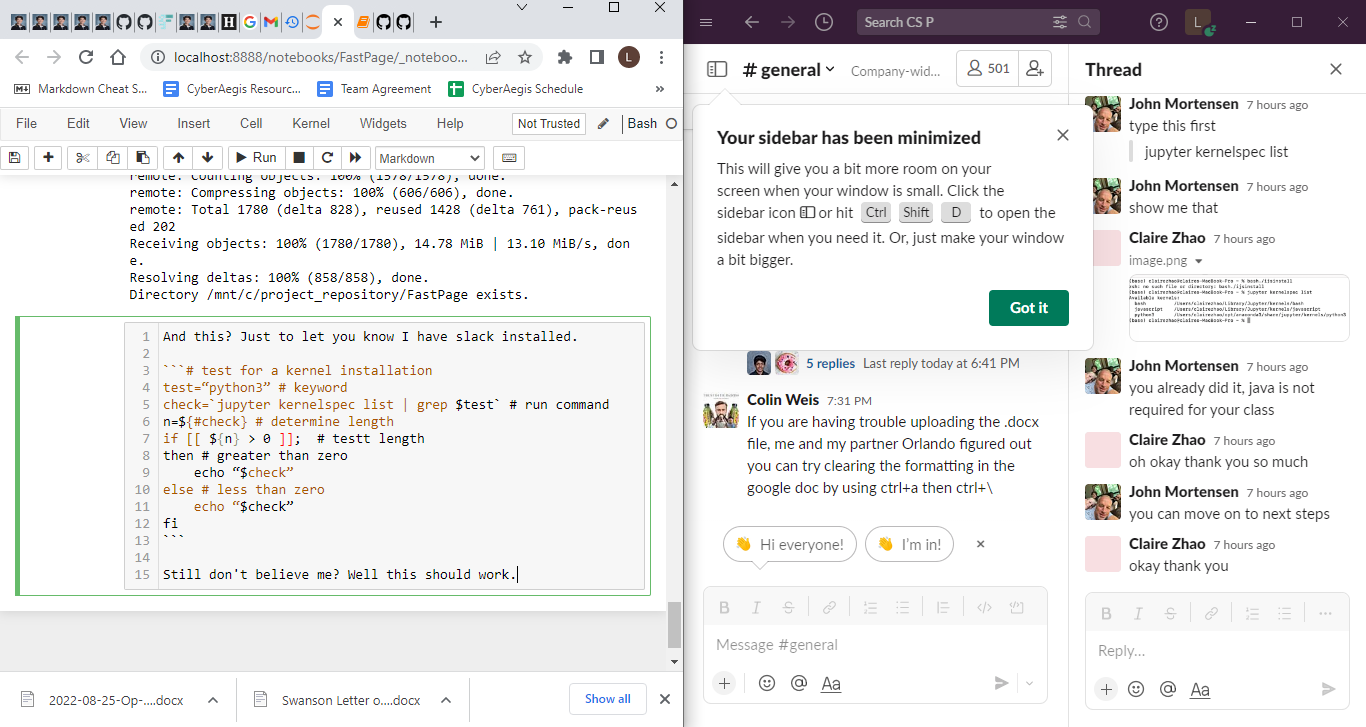Toggle formatting toolbar in thread reply box
The width and height of the screenshot is (1366, 727).
[1200, 689]
